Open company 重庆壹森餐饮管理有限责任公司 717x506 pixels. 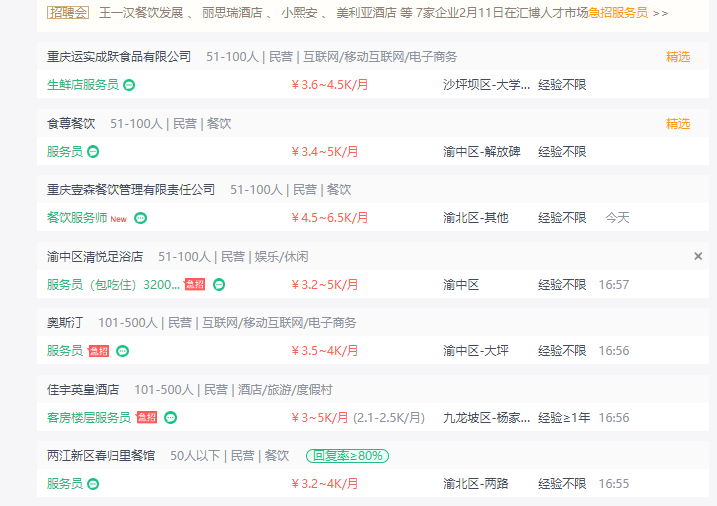click(x=131, y=190)
